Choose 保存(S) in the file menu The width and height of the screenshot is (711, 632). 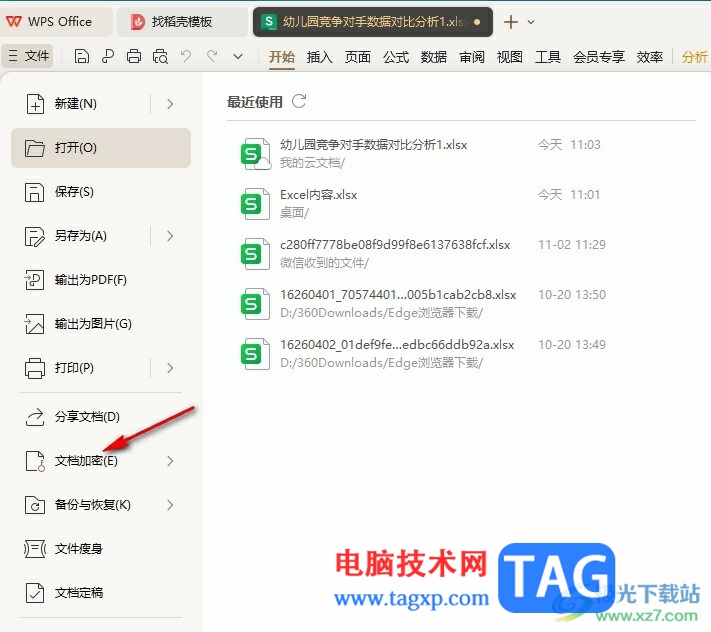coord(101,192)
